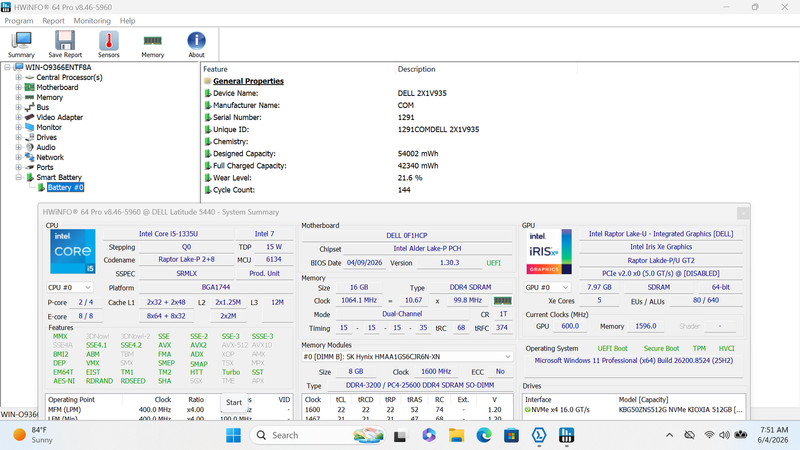The width and height of the screenshot is (800, 450).
Task: Click the Intel Core i5 logo
Action: click(73, 252)
